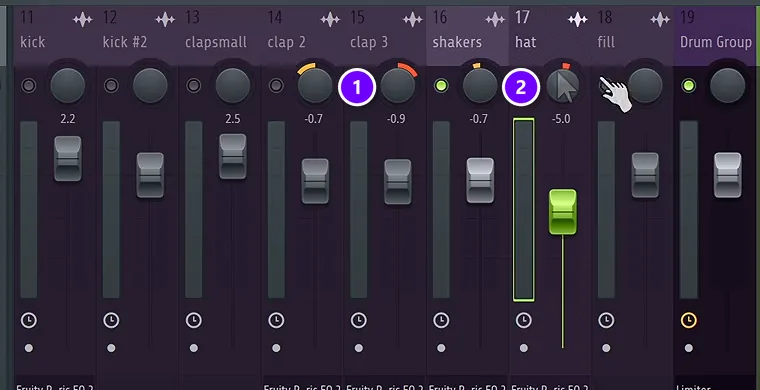Screen dimensions: 760x390
Task: Click the clap 3 pan knob
Action: (397, 86)
